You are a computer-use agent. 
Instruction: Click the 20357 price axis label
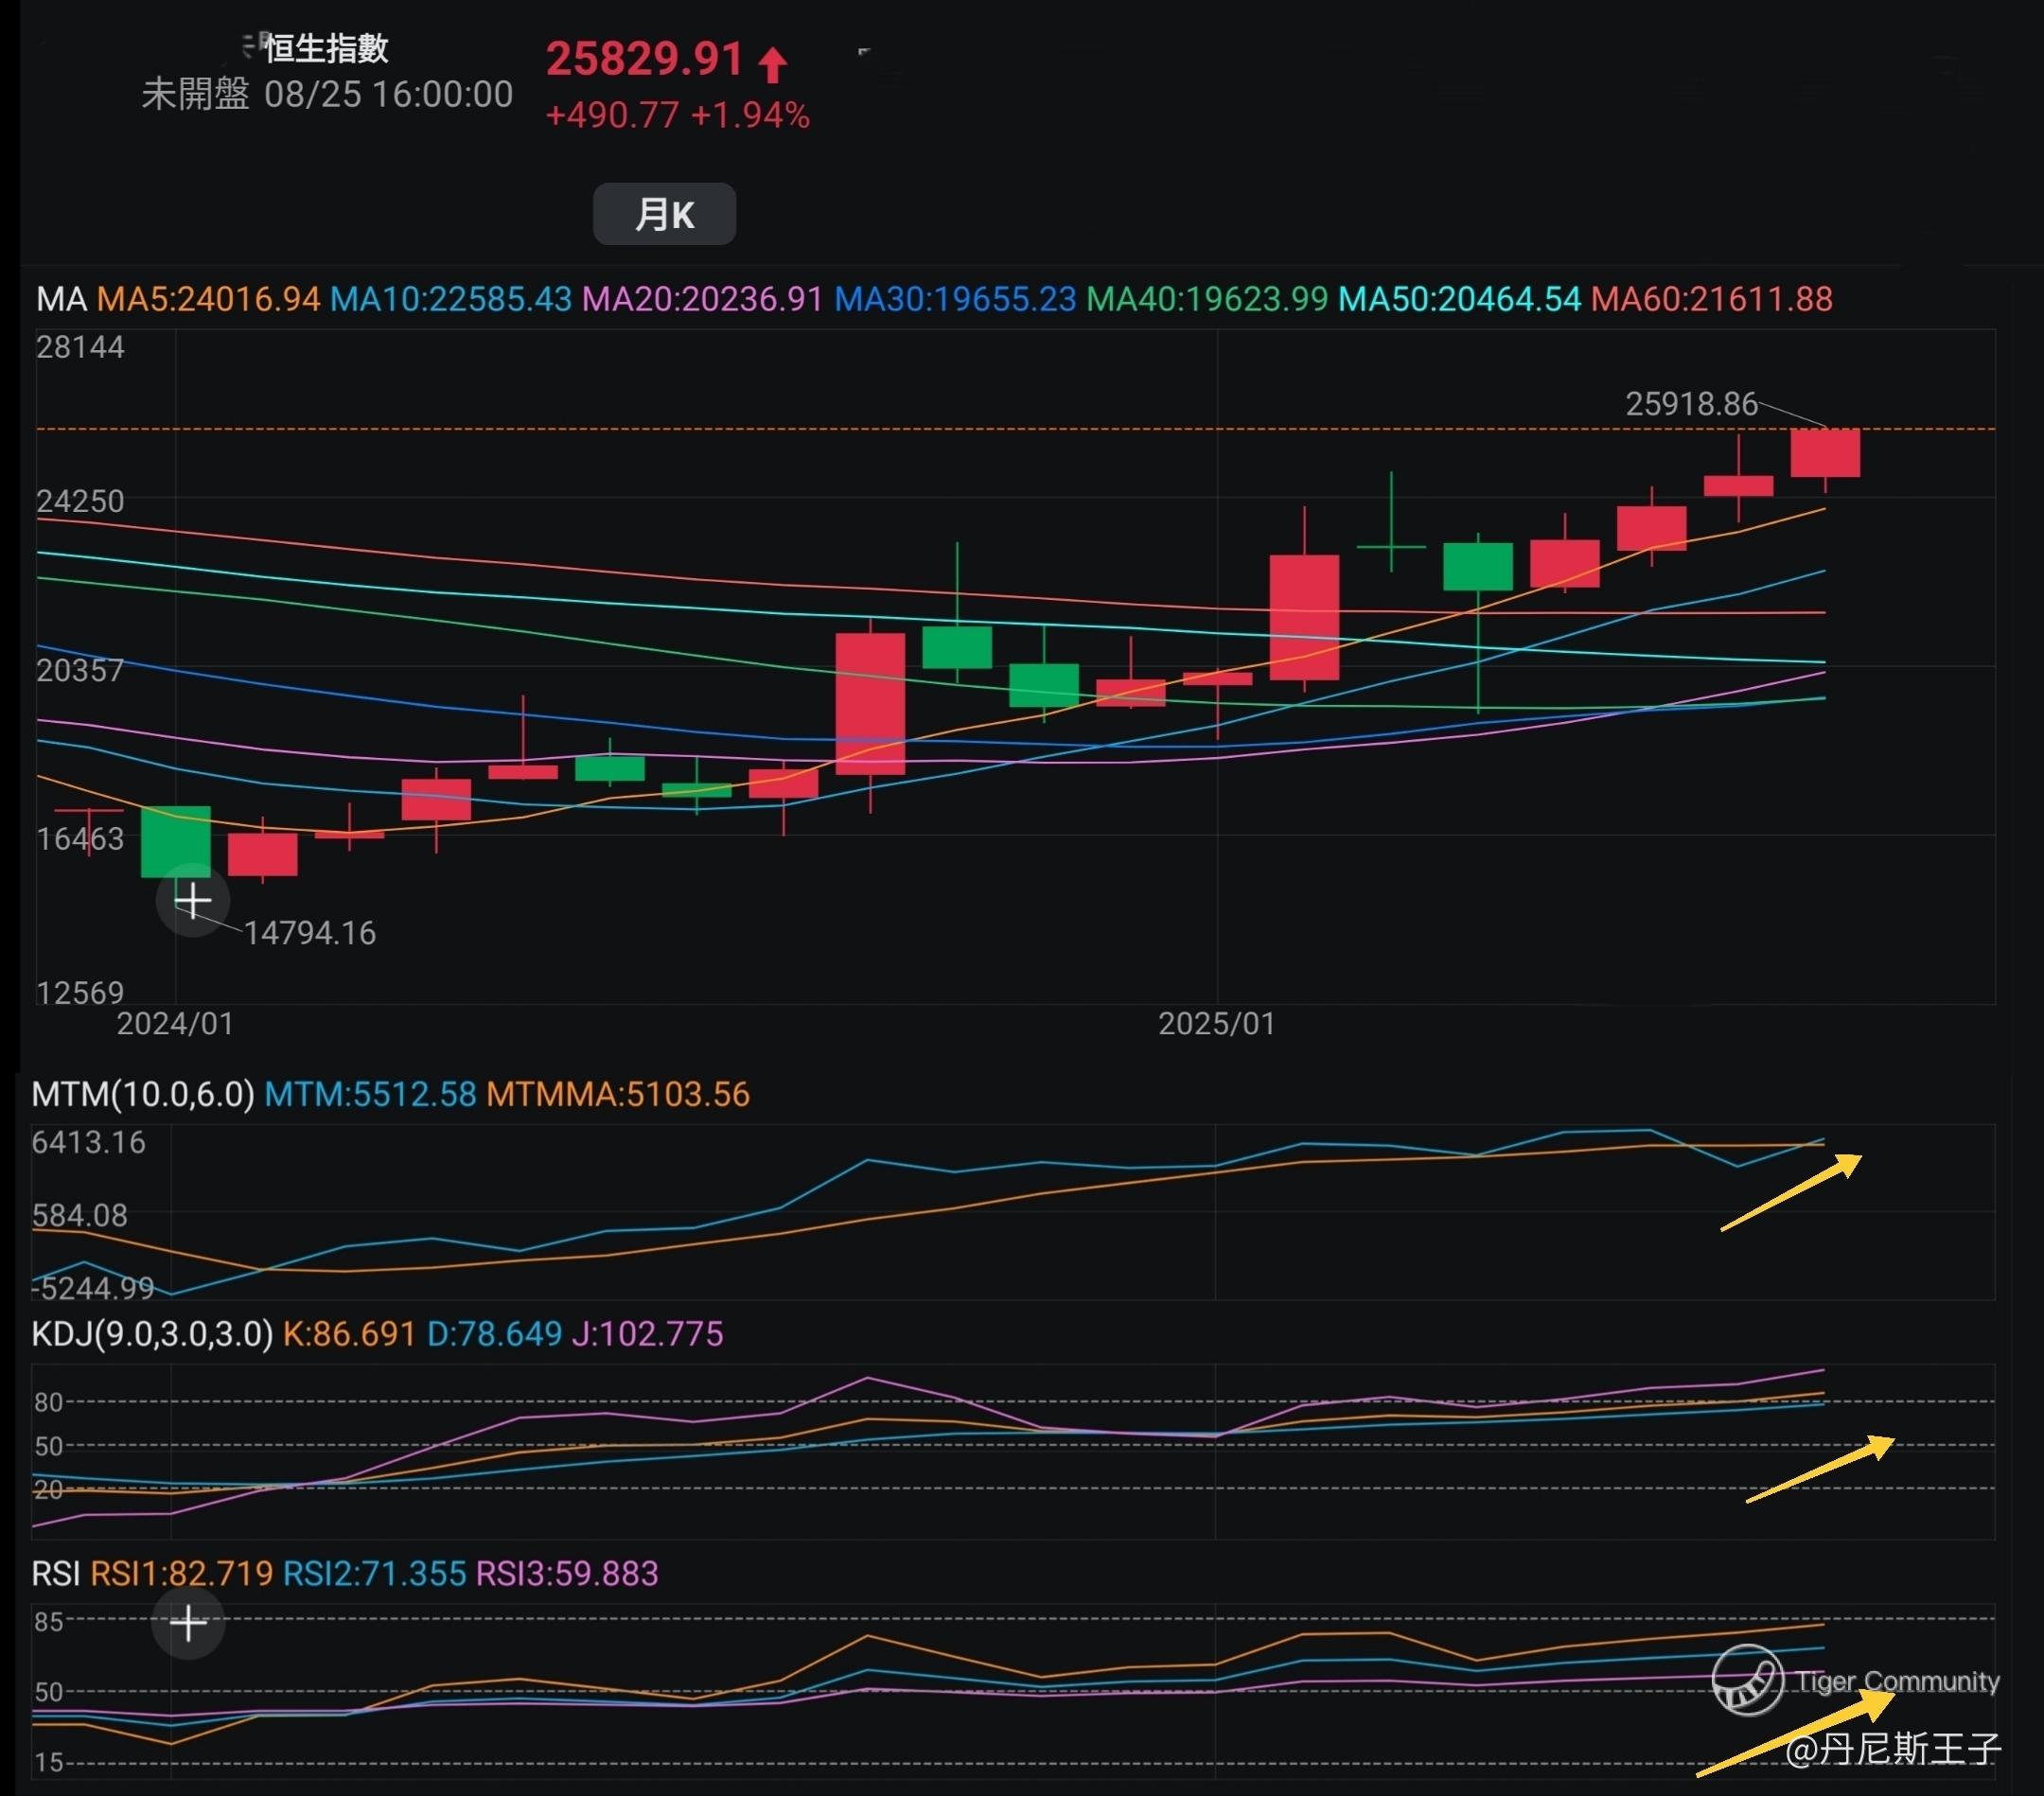80,670
